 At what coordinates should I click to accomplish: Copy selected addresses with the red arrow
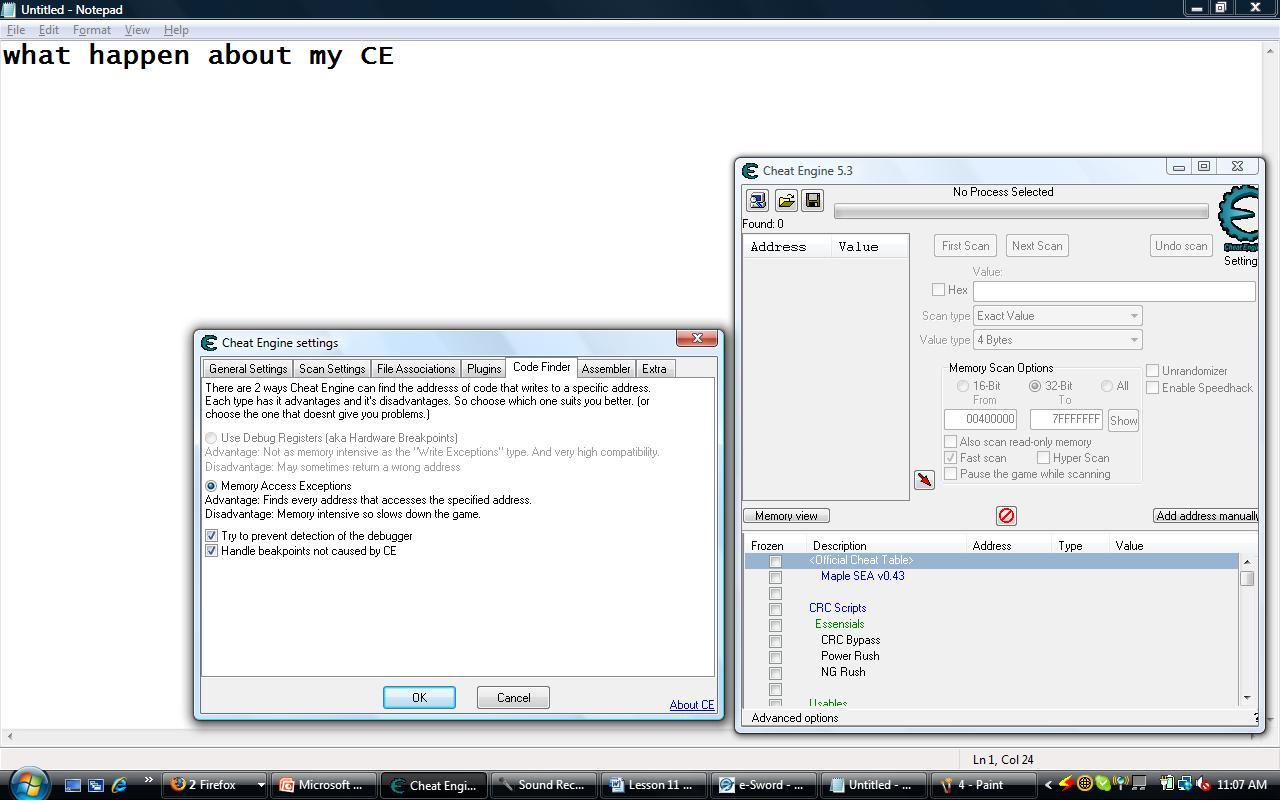[924, 480]
